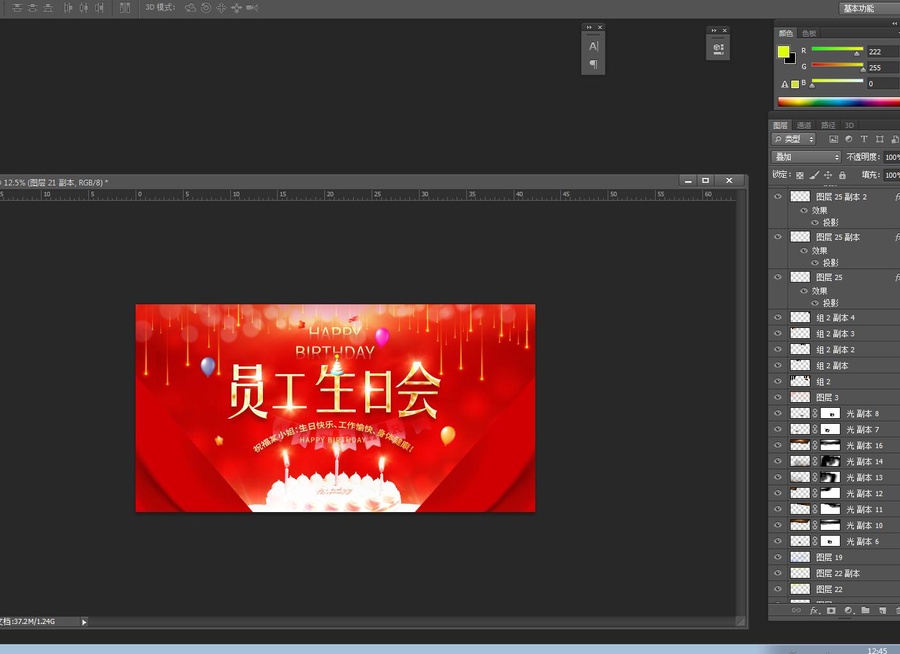The image size is (900, 654).
Task: Toggle visibility of 光 副本 16 layer
Action: (x=778, y=445)
